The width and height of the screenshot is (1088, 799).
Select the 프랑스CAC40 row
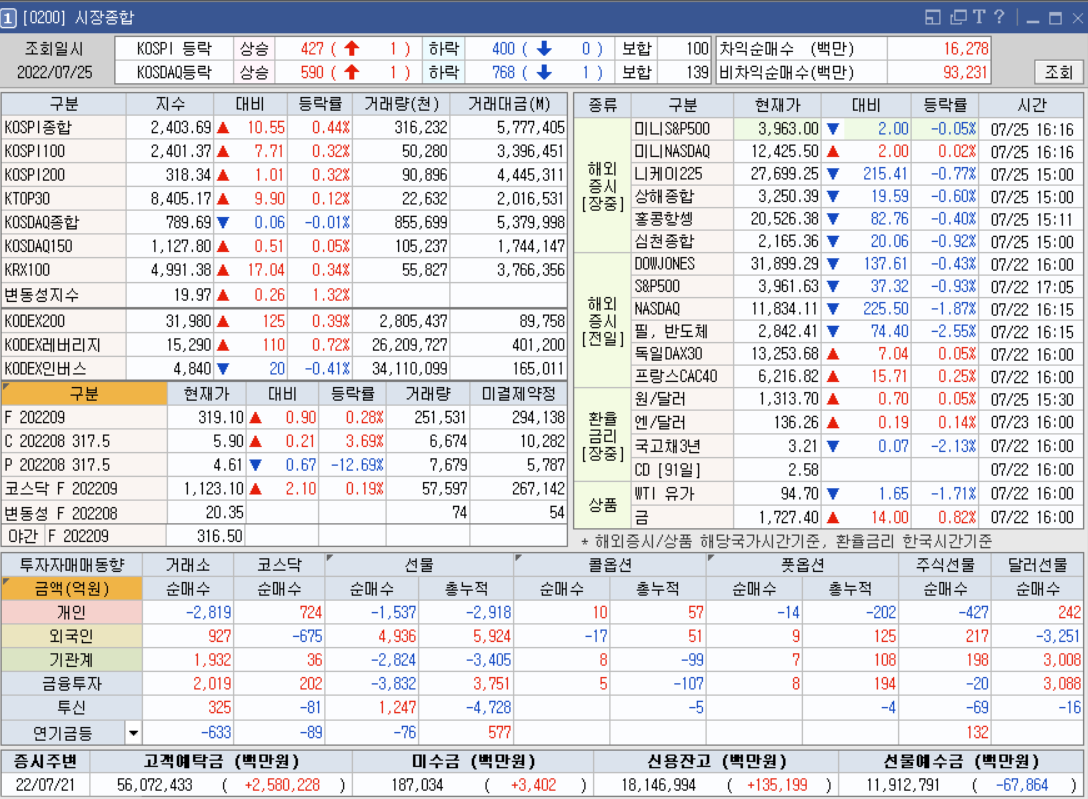pos(857,377)
